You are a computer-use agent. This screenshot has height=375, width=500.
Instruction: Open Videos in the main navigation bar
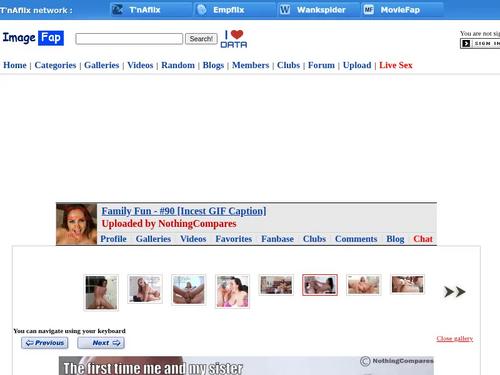tap(140, 65)
